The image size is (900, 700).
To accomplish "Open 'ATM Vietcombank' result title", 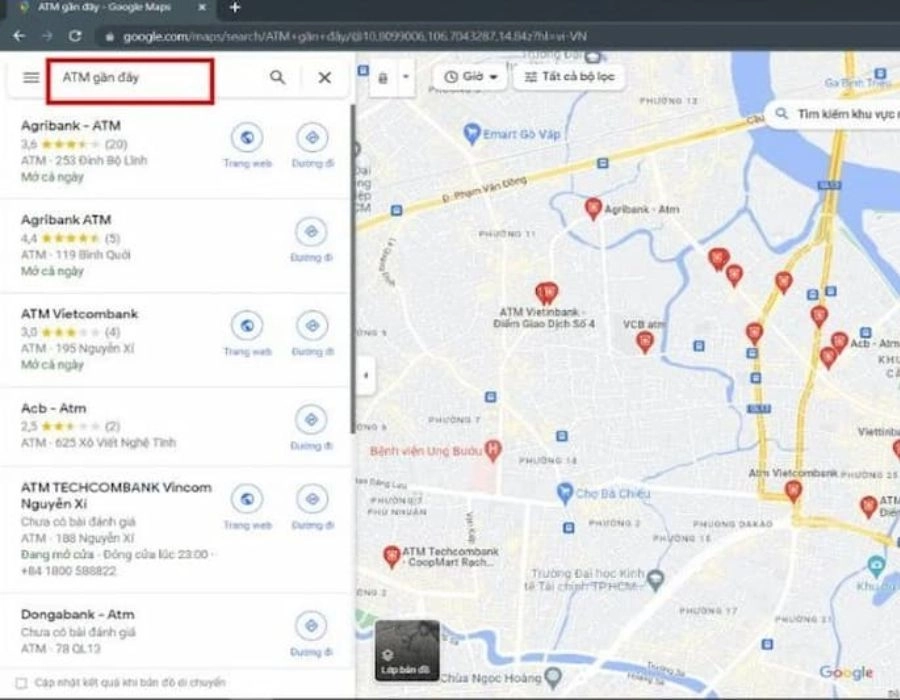I will click(79, 314).
